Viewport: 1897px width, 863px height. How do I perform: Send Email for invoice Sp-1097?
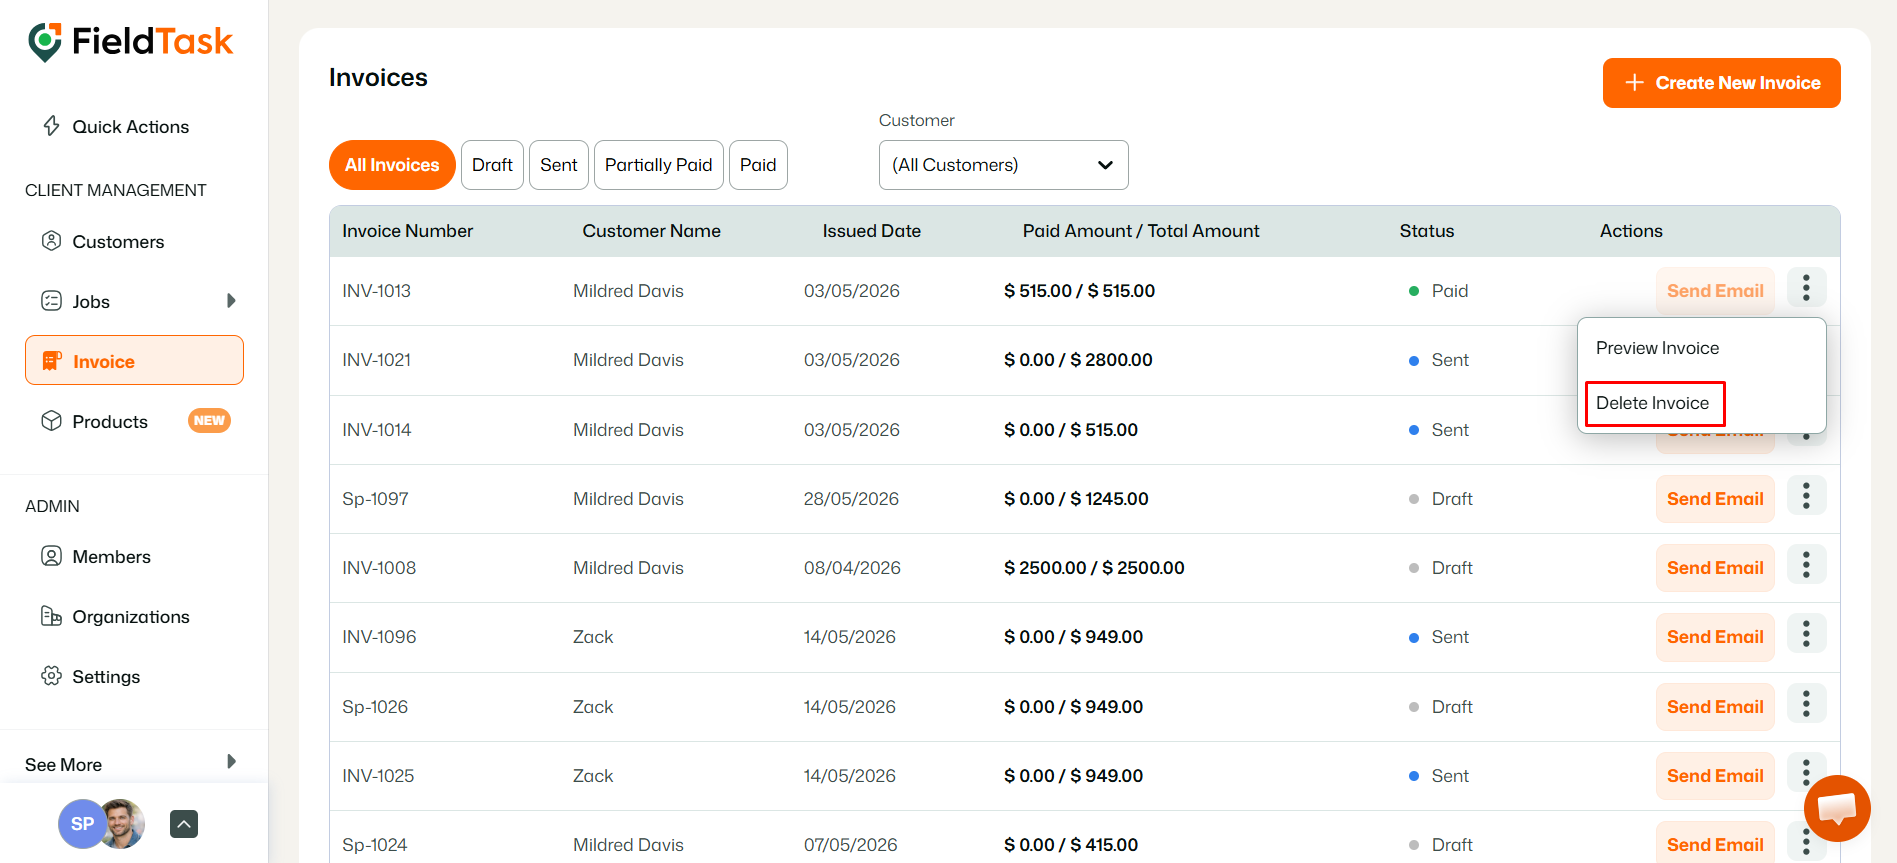click(x=1715, y=499)
